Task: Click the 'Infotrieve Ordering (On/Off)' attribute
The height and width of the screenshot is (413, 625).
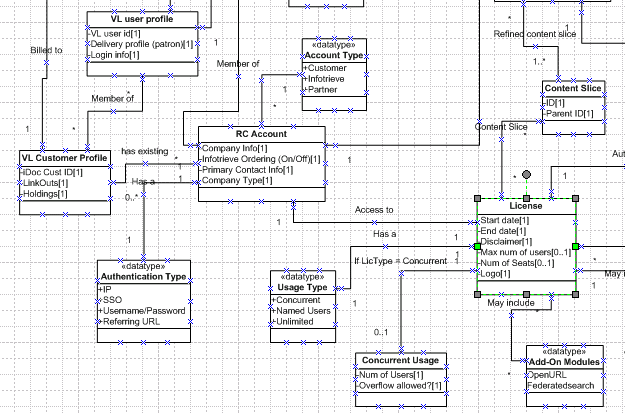Action: [260, 159]
